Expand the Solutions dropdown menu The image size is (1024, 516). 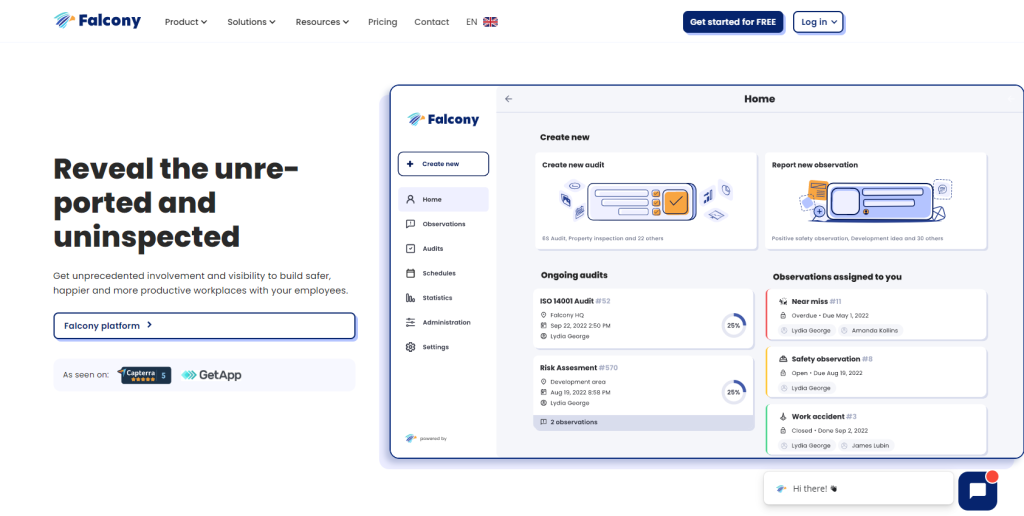(251, 22)
